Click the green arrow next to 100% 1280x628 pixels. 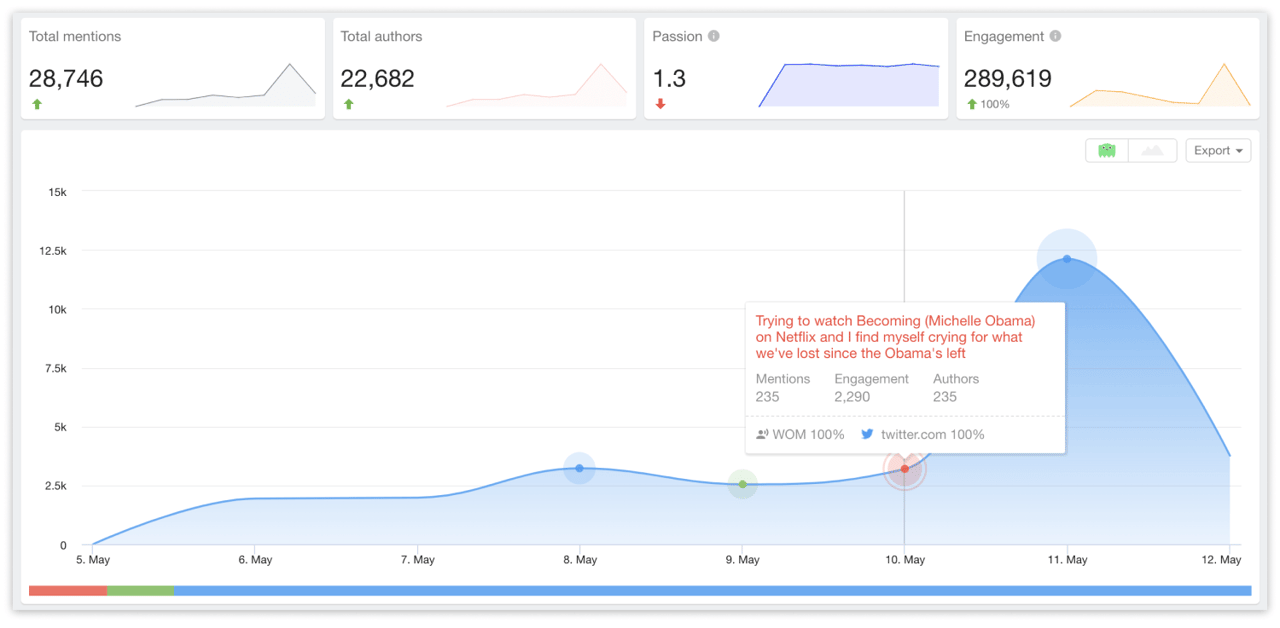tap(971, 104)
